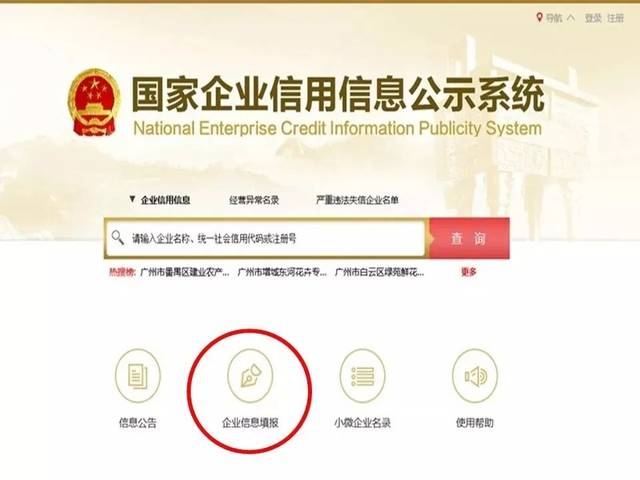The image size is (640, 480).
Task: Expand the 导航 navigation chevron
Action: (x=571, y=18)
